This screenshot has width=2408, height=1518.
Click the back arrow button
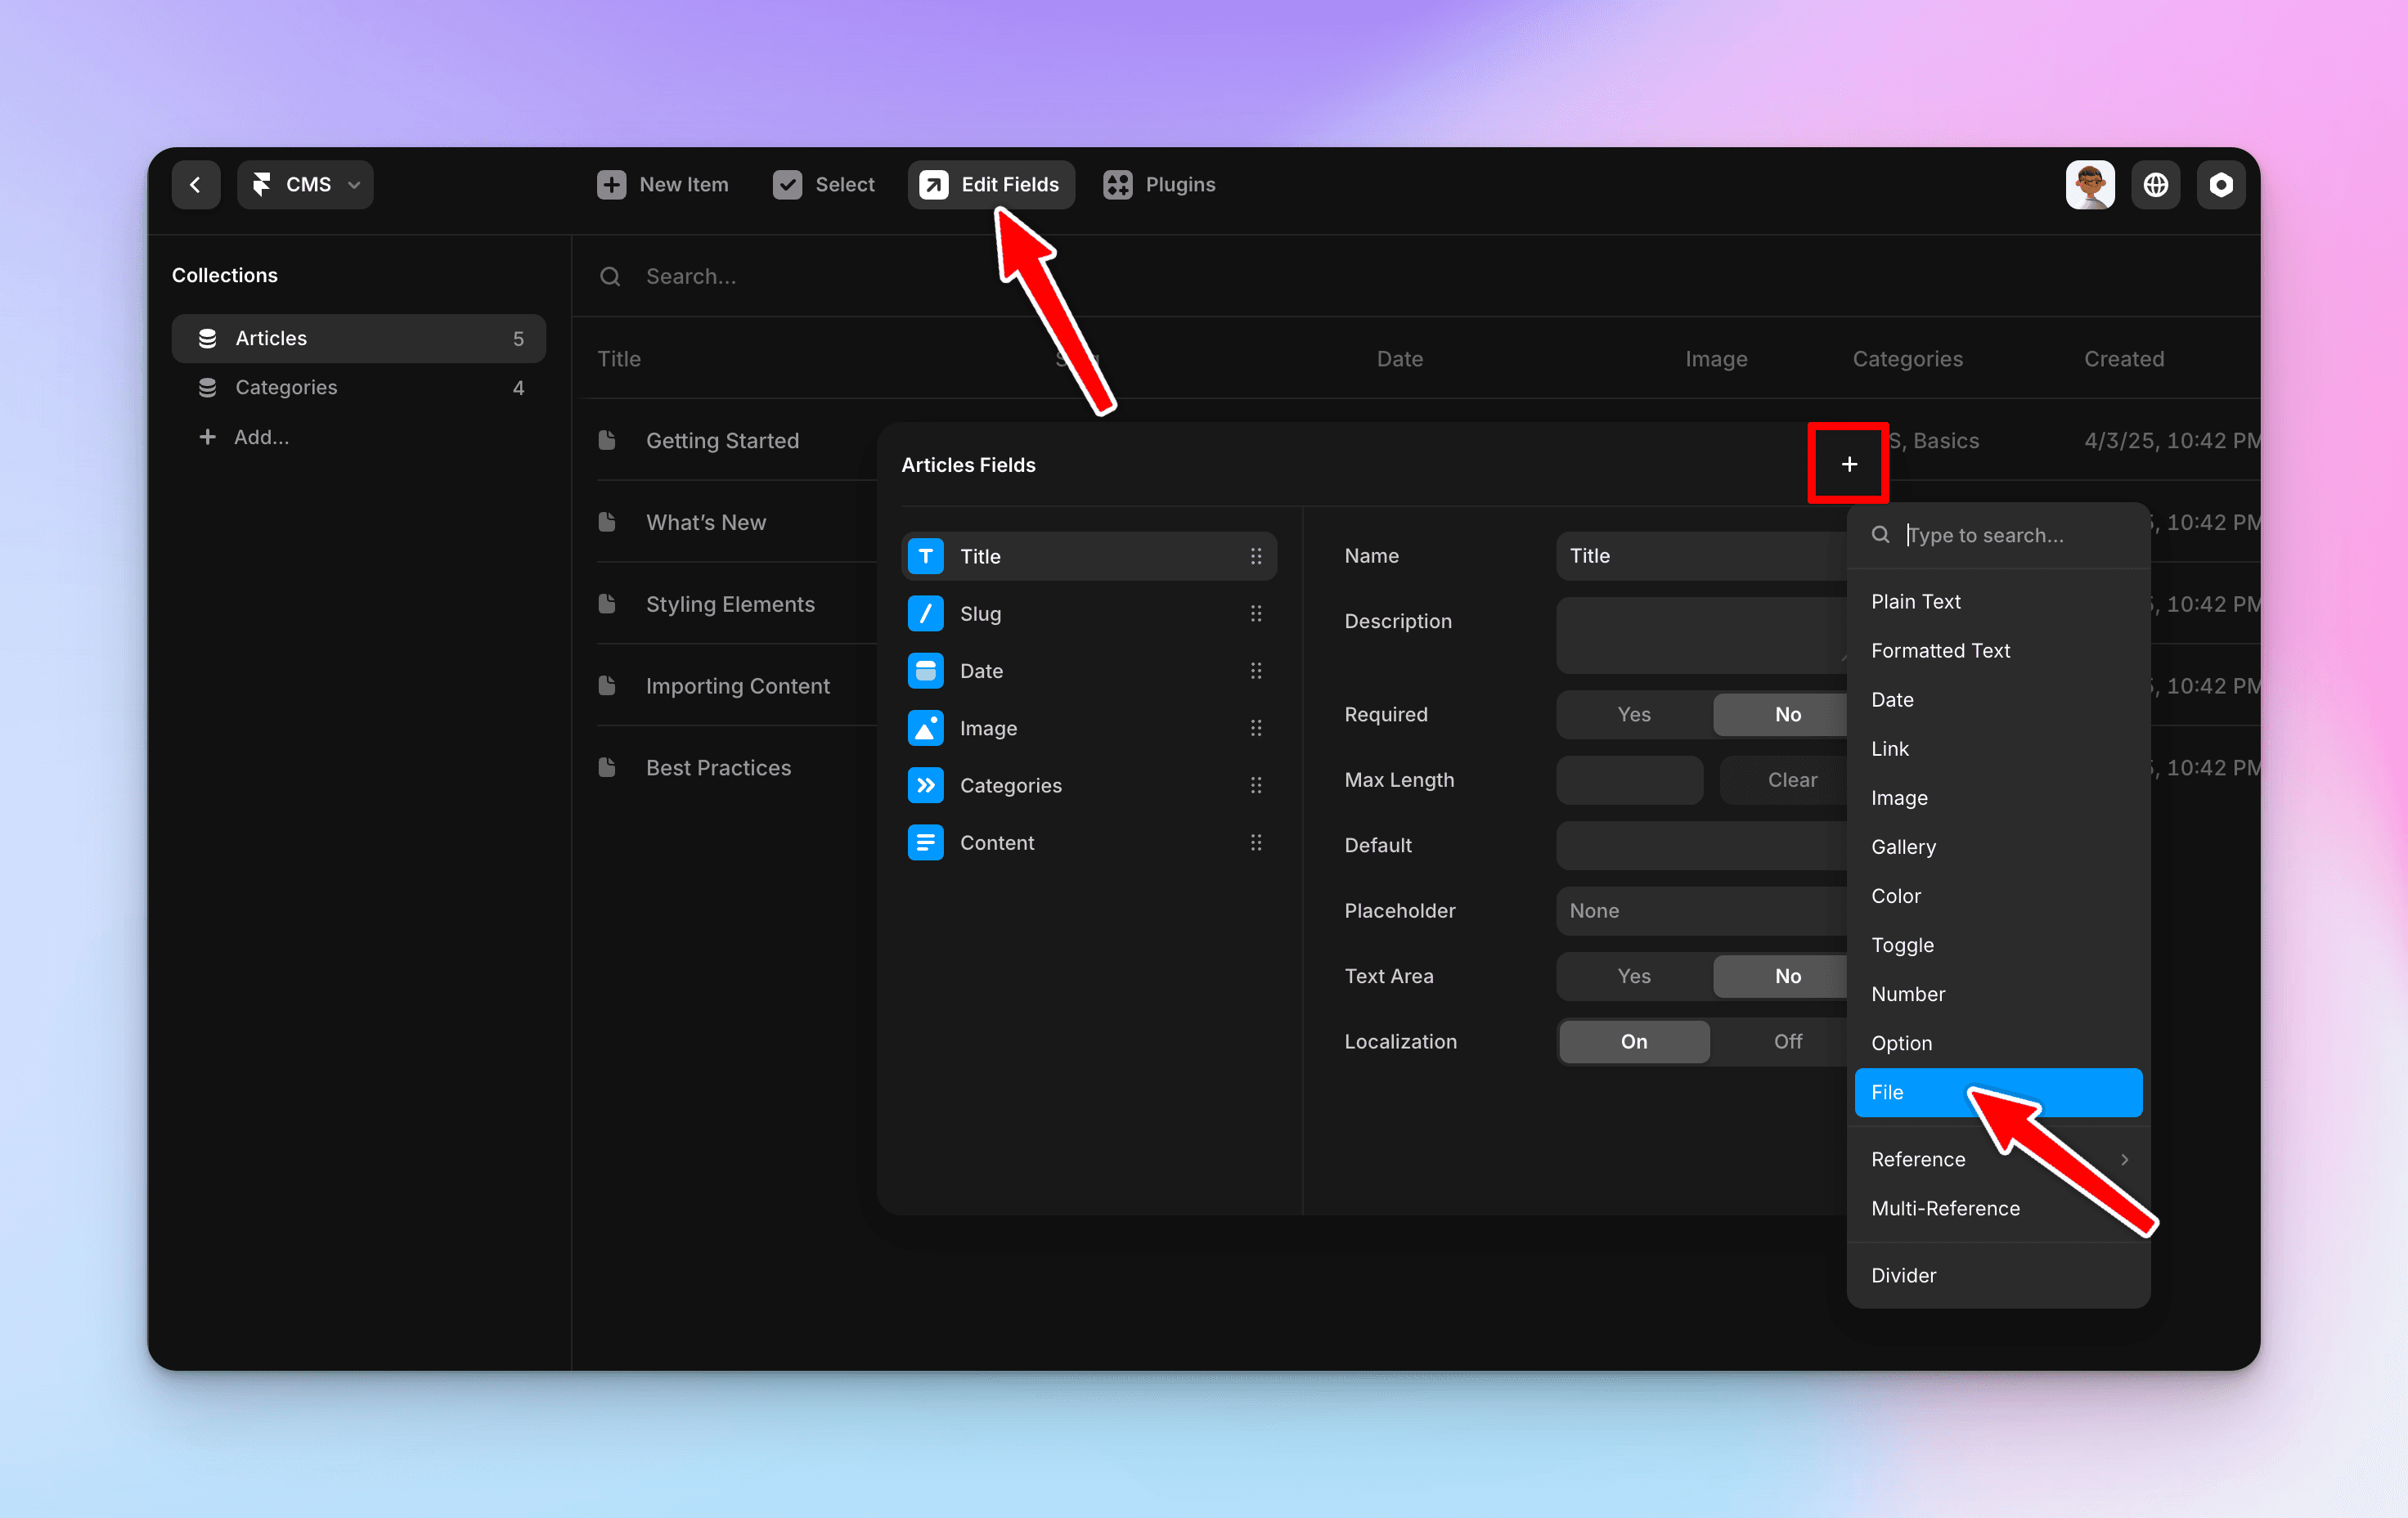click(x=195, y=185)
